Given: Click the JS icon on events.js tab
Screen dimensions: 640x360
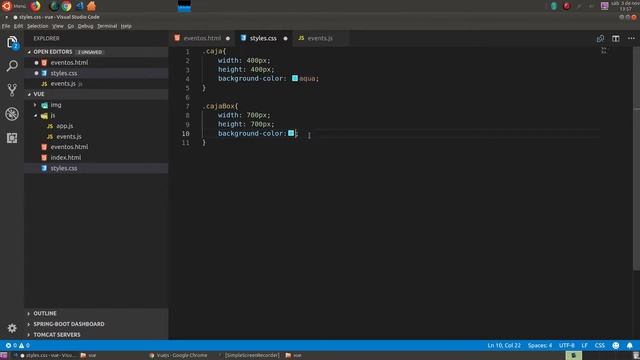Looking at the screenshot, I should (x=301, y=38).
